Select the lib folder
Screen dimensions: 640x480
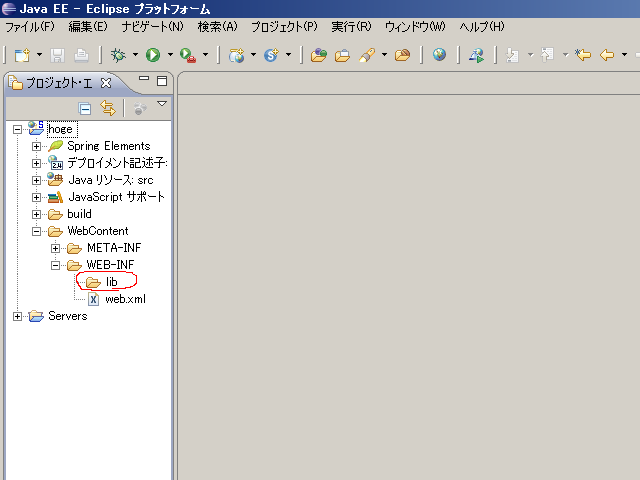[x=111, y=282]
